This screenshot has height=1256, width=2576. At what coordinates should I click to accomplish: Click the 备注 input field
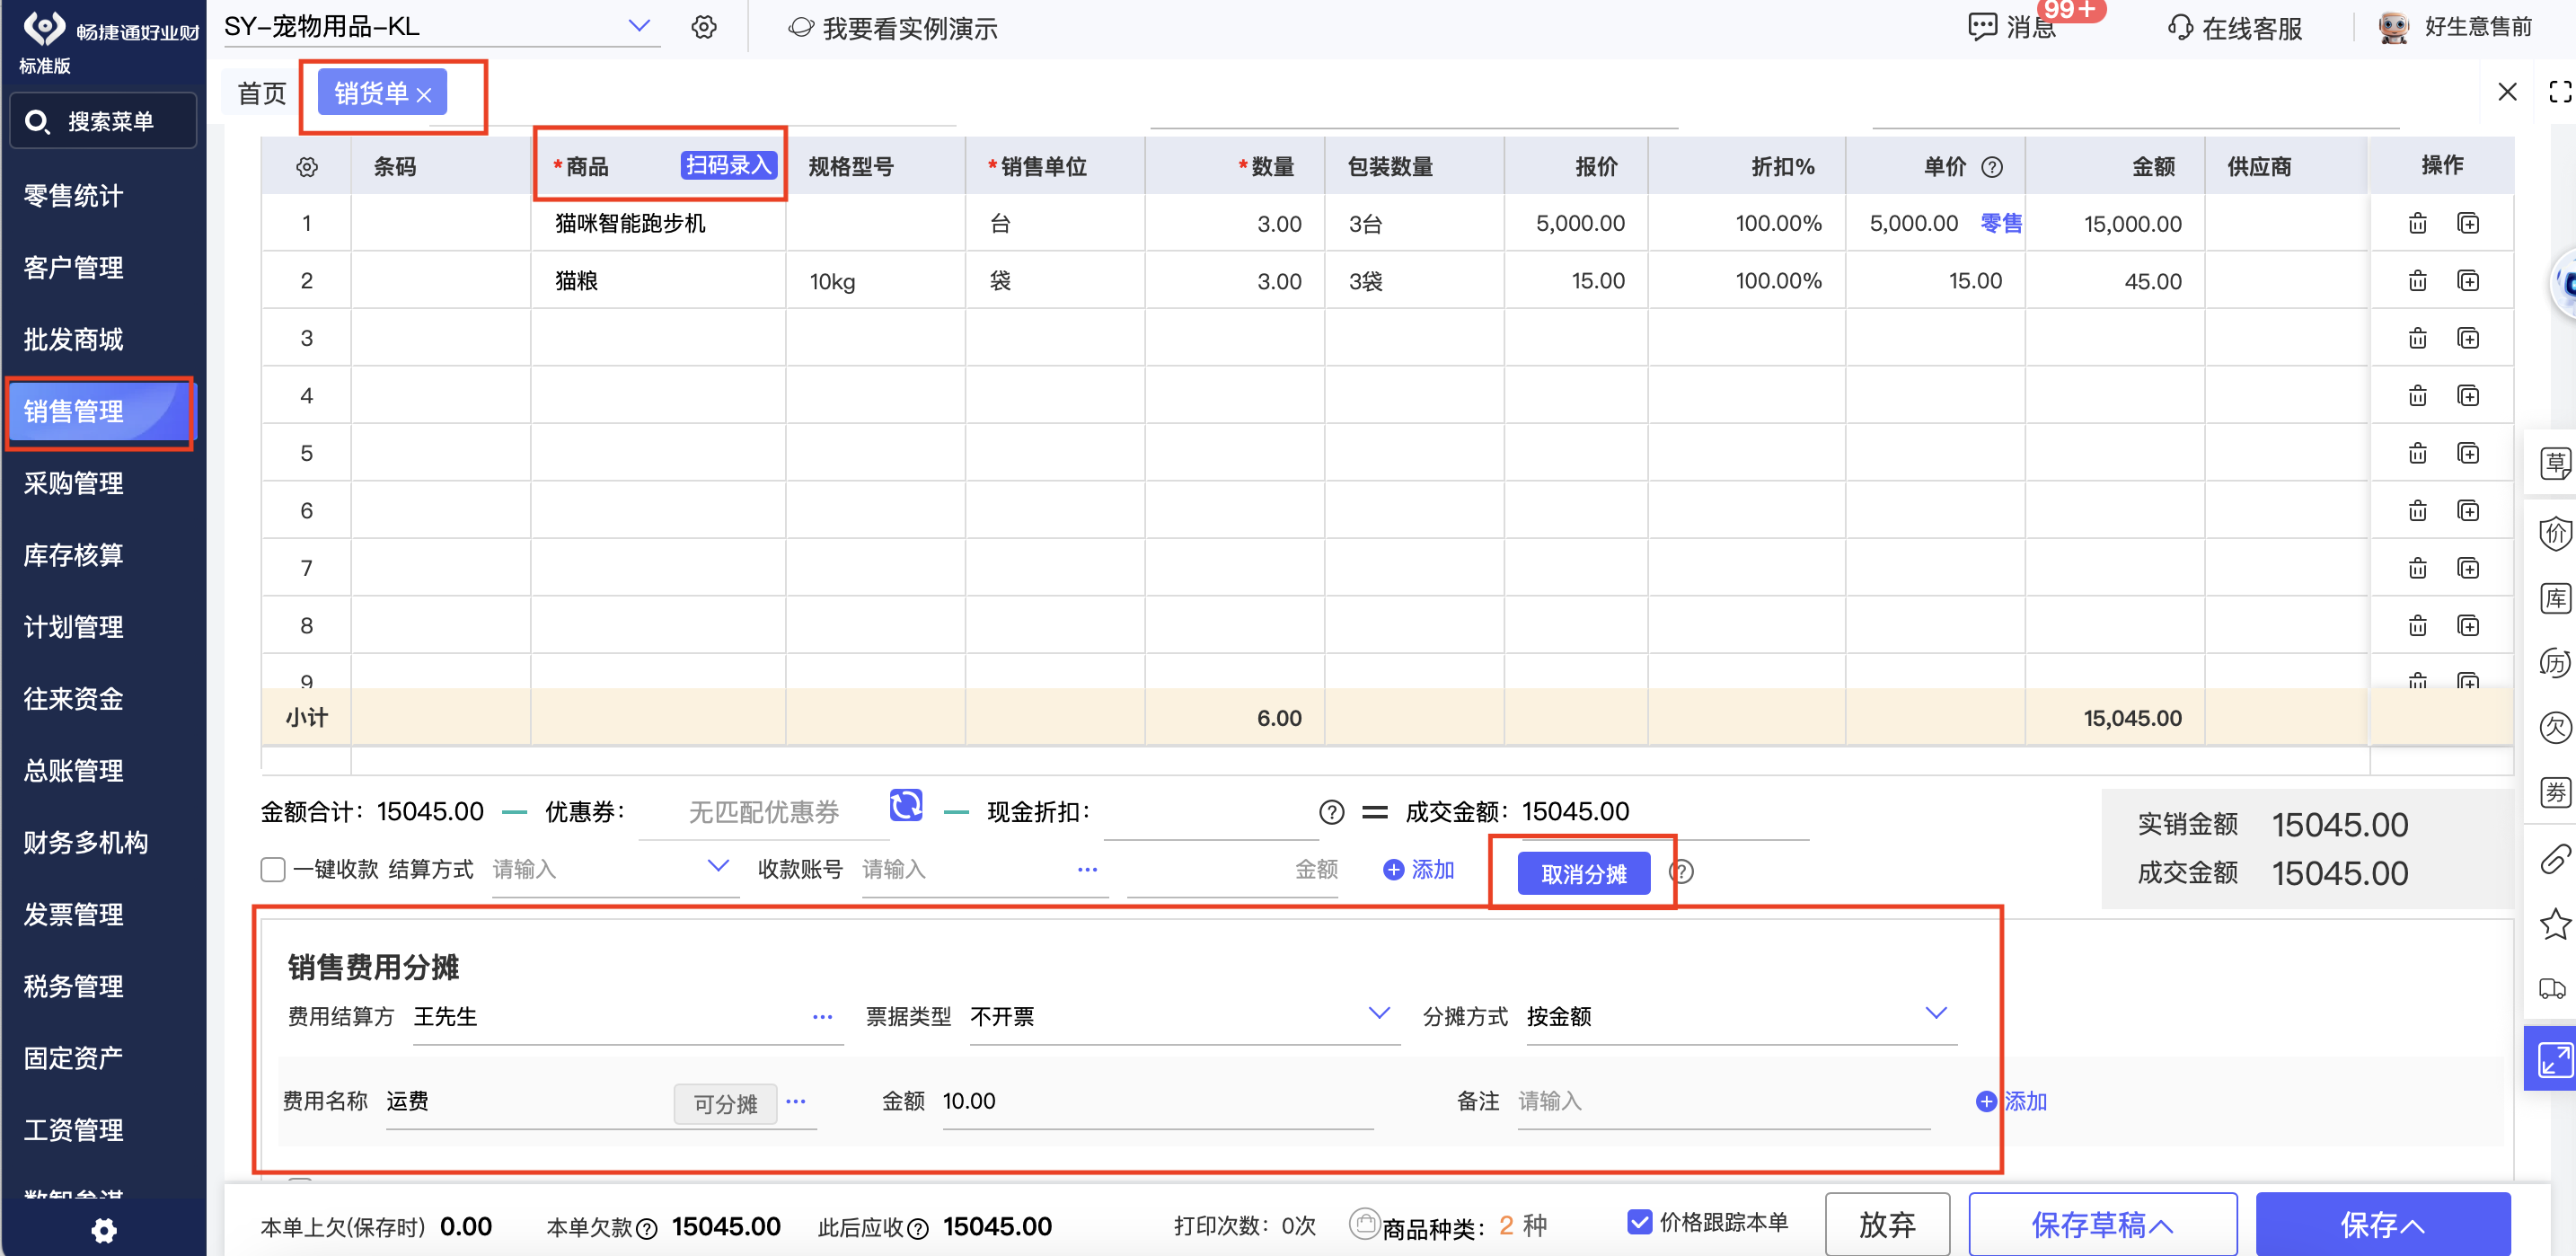pos(1724,1101)
